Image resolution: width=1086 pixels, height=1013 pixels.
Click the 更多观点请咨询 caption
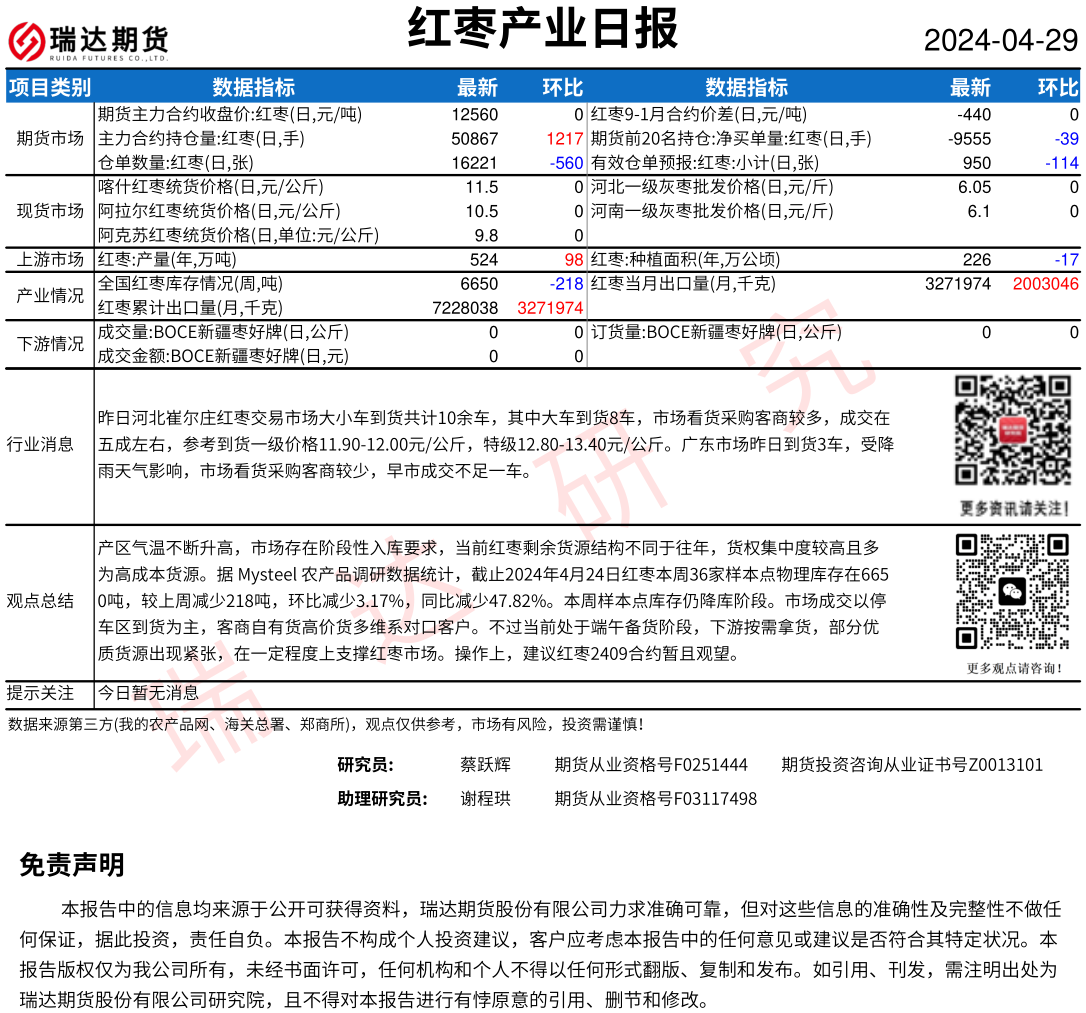(x=1012, y=668)
